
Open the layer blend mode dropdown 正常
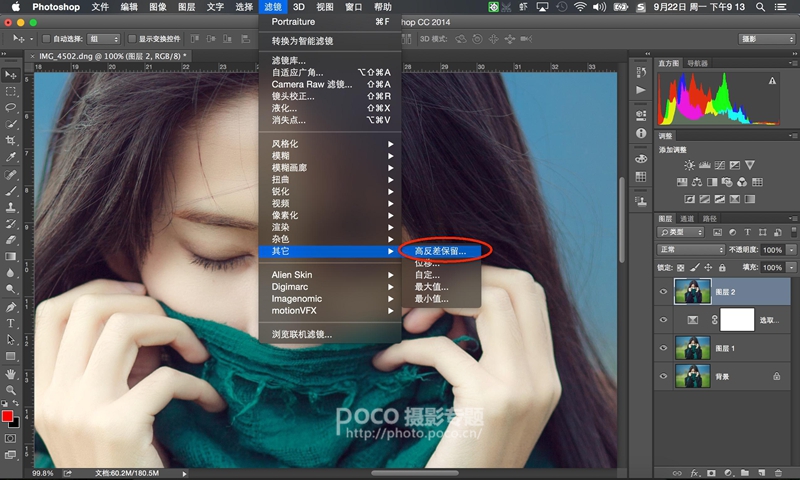(691, 250)
